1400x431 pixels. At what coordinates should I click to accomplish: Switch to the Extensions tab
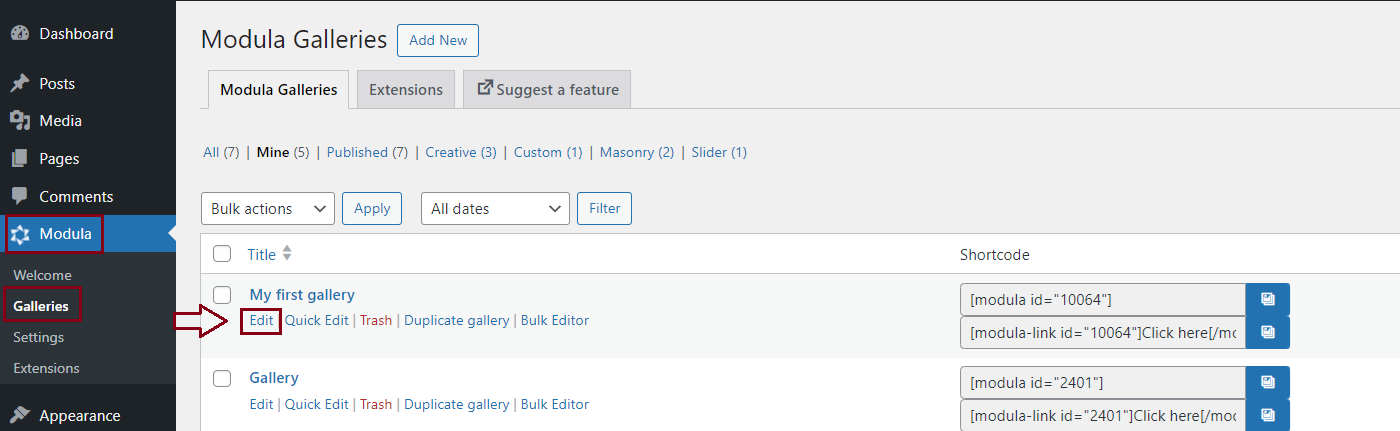pos(406,89)
